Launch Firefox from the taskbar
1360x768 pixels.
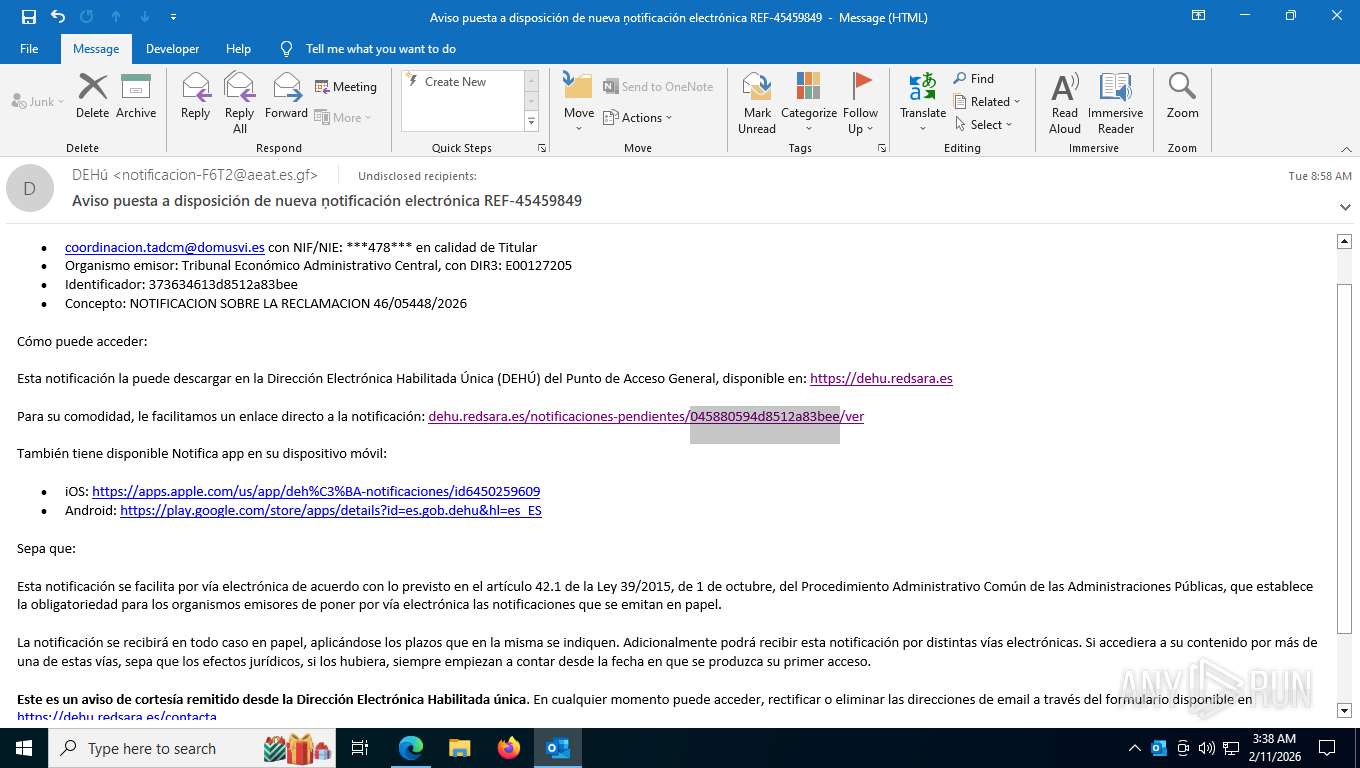click(x=508, y=748)
